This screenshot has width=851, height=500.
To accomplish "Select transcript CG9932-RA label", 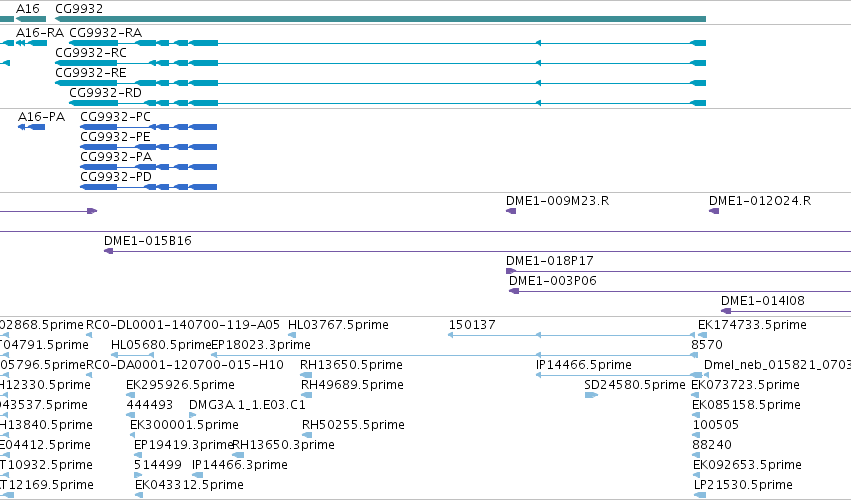I will (x=105, y=33).
